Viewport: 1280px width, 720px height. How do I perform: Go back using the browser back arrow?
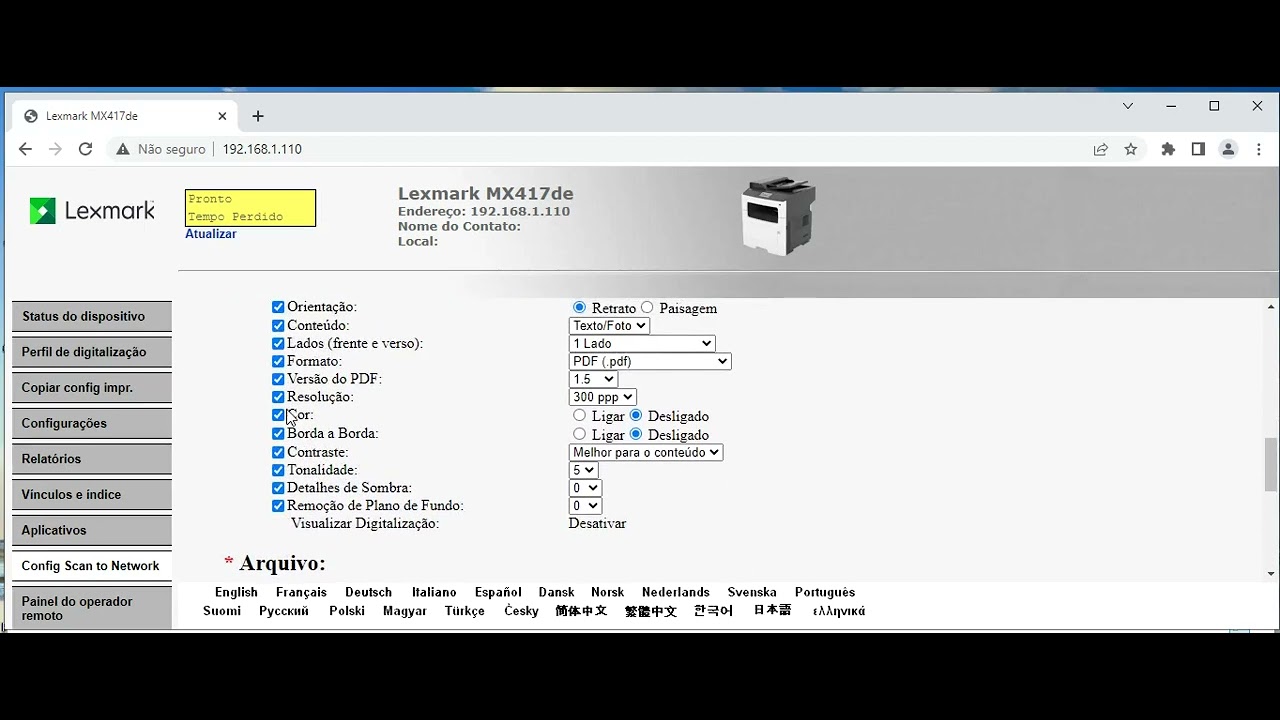pyautogui.click(x=25, y=149)
